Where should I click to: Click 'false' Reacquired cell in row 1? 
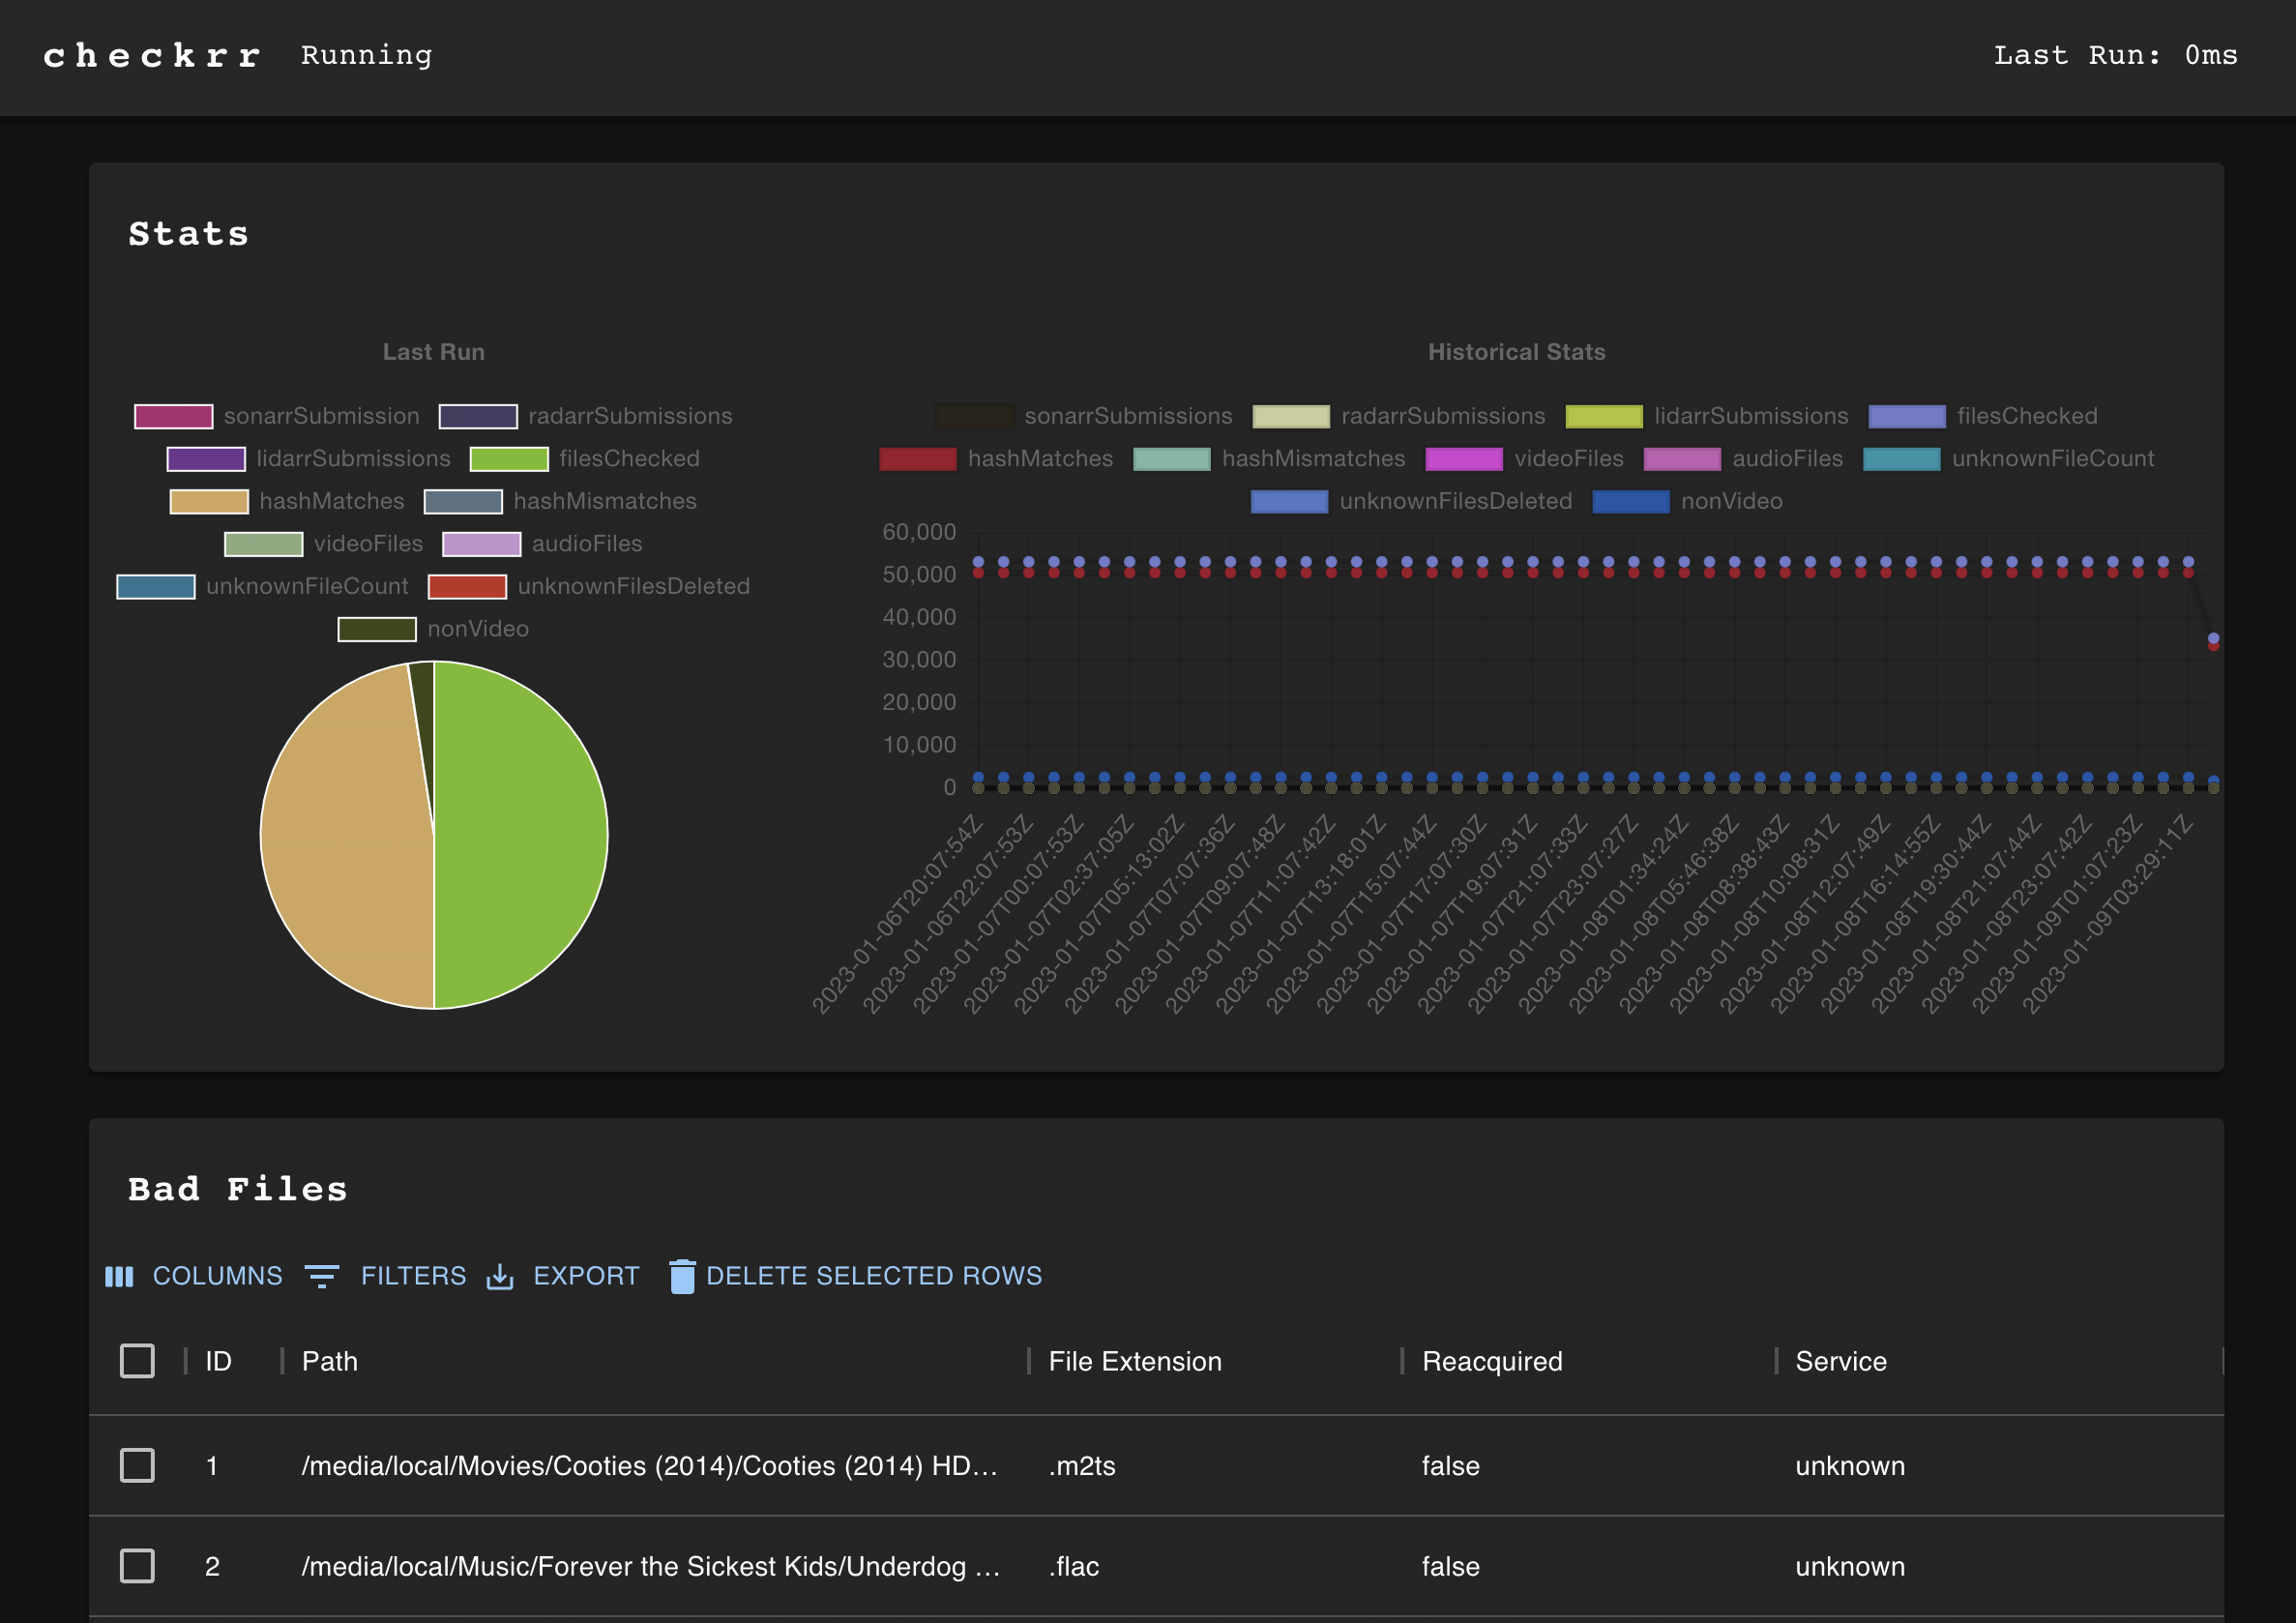pyautogui.click(x=1451, y=1466)
